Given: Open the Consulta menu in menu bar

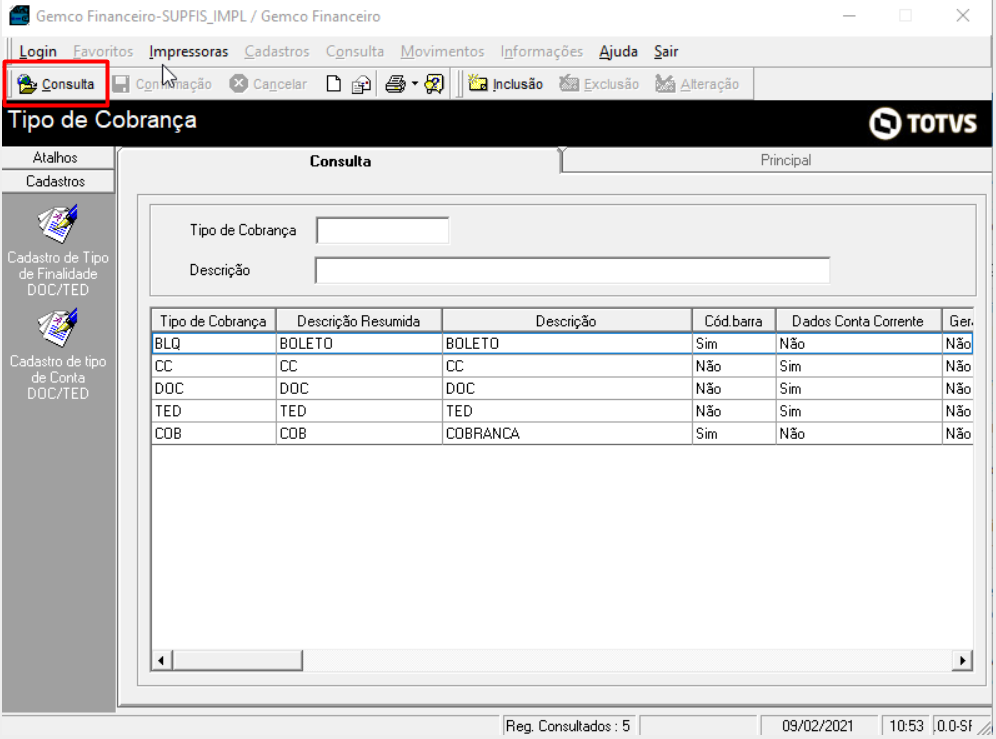Looking at the screenshot, I should [x=355, y=51].
